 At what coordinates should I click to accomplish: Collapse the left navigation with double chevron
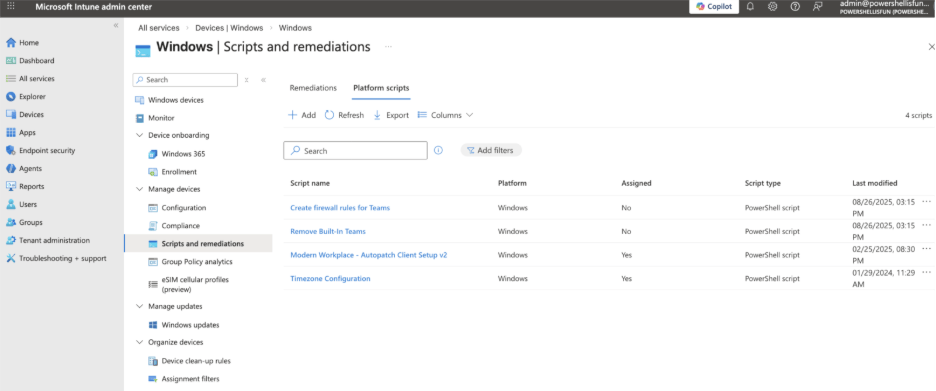click(x=116, y=25)
